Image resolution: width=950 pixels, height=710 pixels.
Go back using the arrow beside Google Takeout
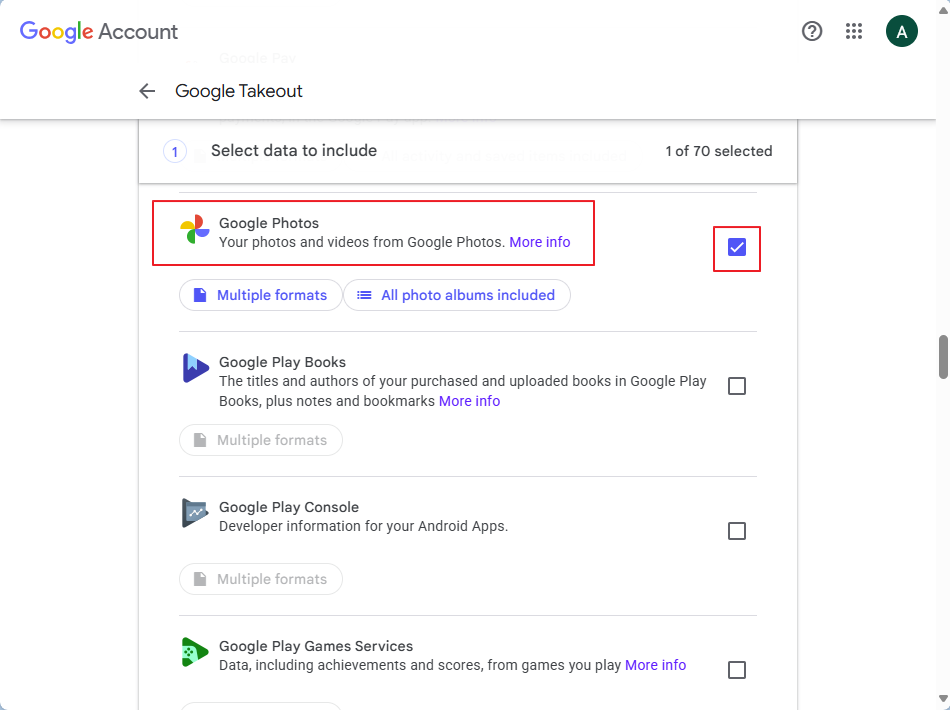[147, 91]
